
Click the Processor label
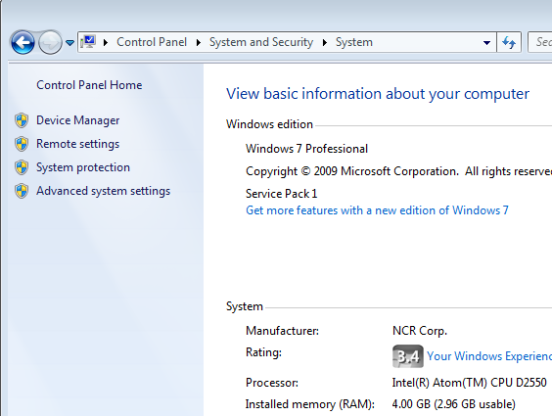point(272,383)
